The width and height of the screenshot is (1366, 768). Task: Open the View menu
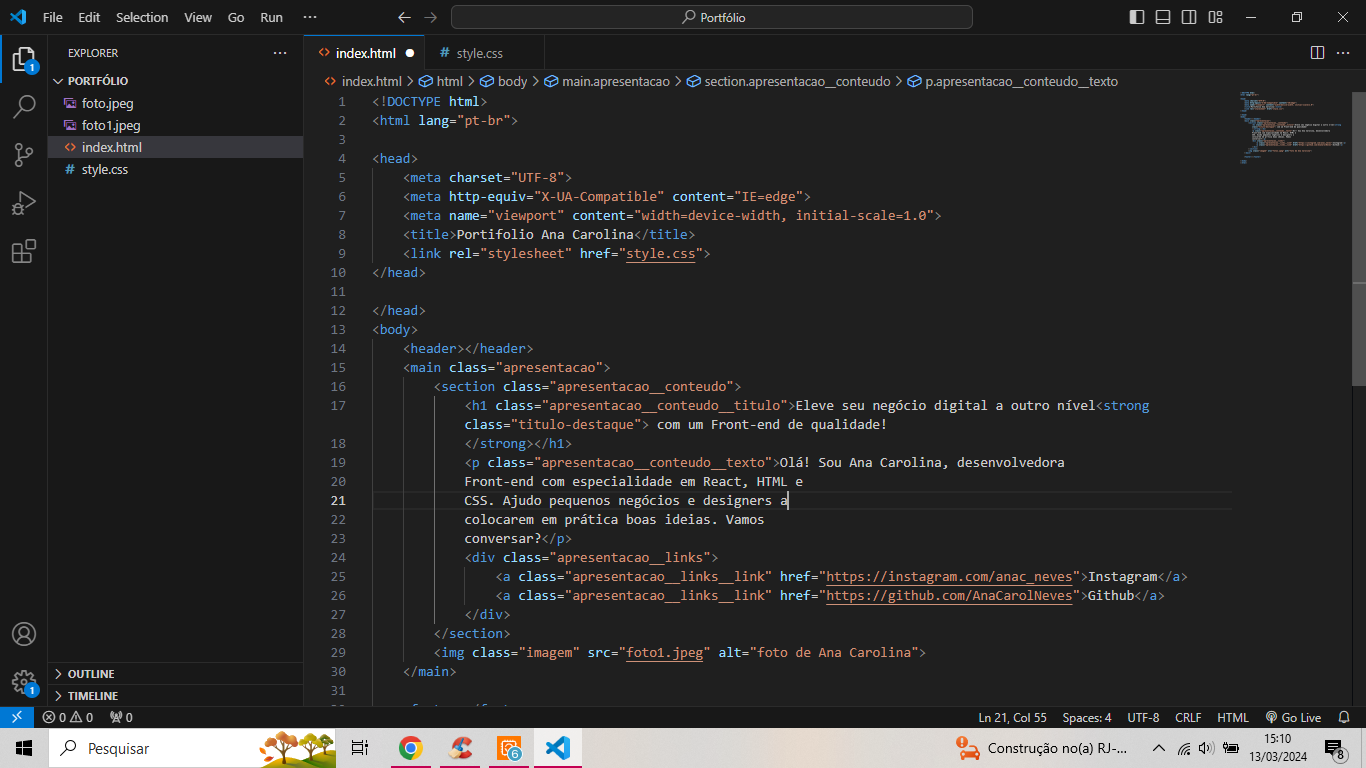[198, 17]
